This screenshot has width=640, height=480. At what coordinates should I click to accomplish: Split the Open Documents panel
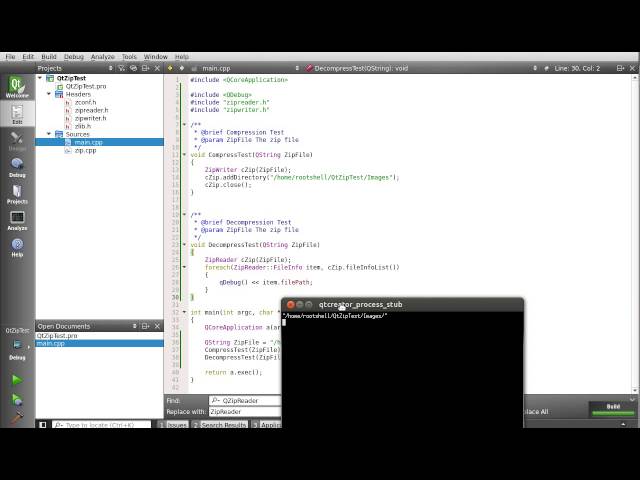145,326
